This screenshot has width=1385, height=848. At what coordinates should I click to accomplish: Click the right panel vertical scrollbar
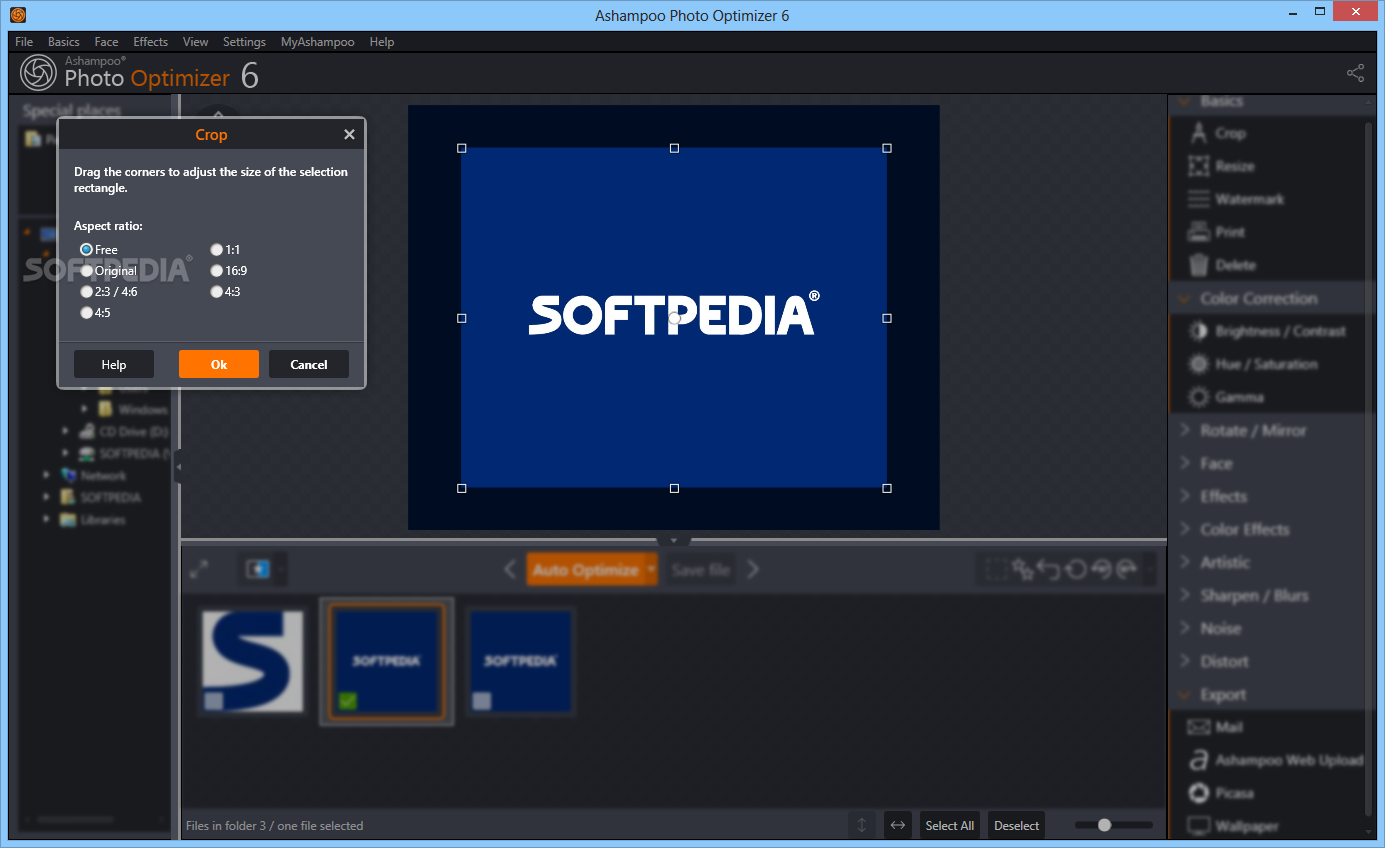[x=1370, y=468]
